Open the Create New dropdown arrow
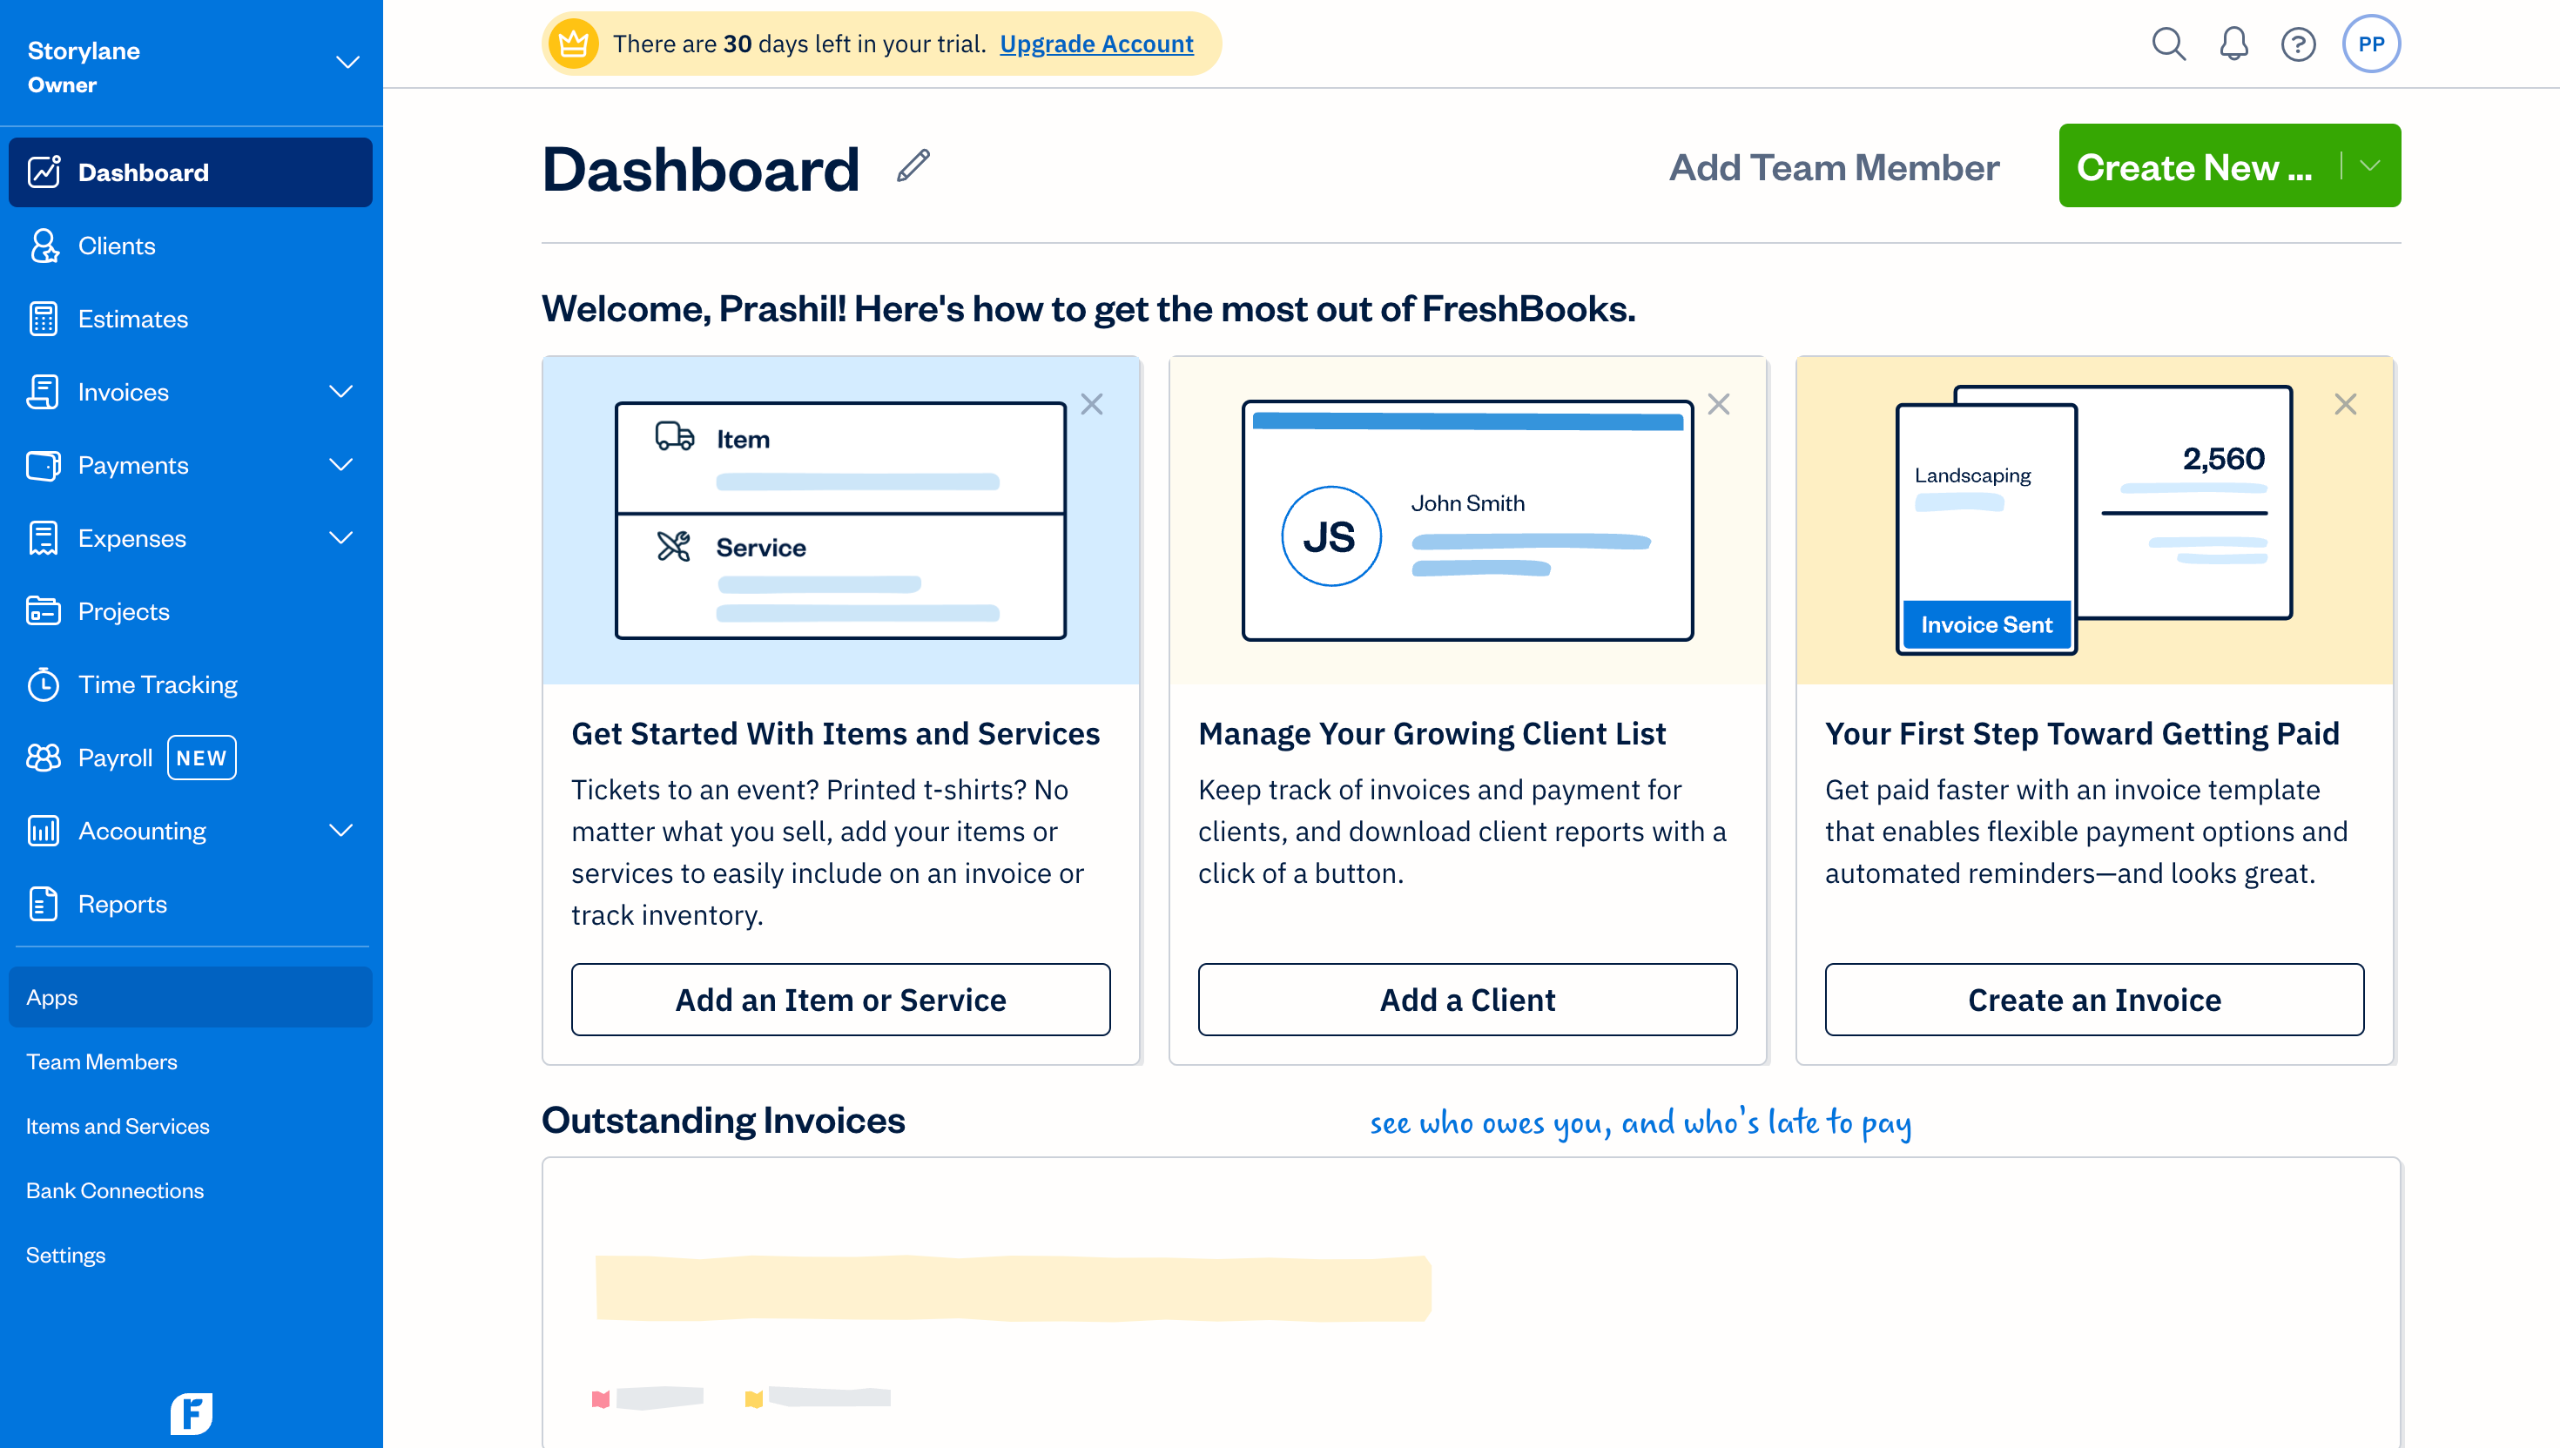The width and height of the screenshot is (2560, 1448). click(2369, 166)
